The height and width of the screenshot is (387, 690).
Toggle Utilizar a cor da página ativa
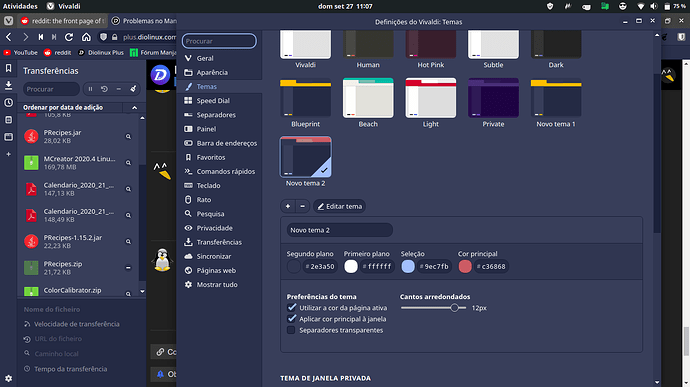click(291, 307)
